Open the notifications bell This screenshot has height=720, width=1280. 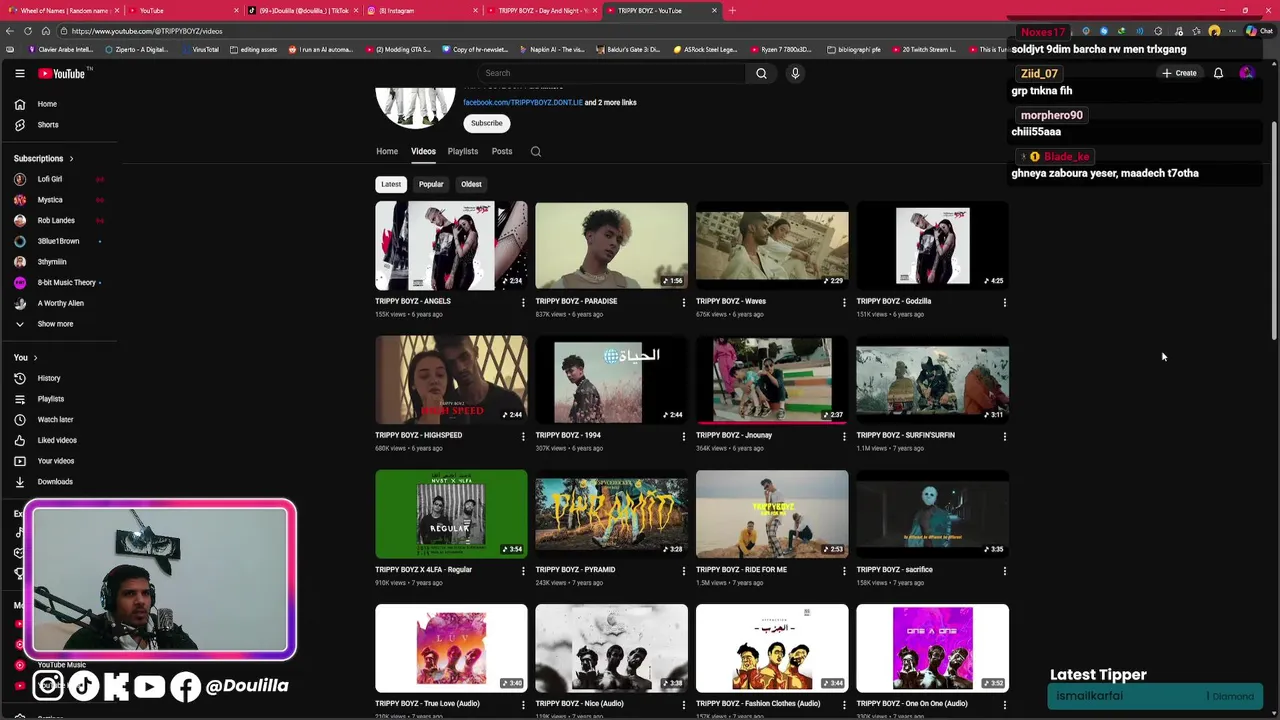coord(1218,73)
